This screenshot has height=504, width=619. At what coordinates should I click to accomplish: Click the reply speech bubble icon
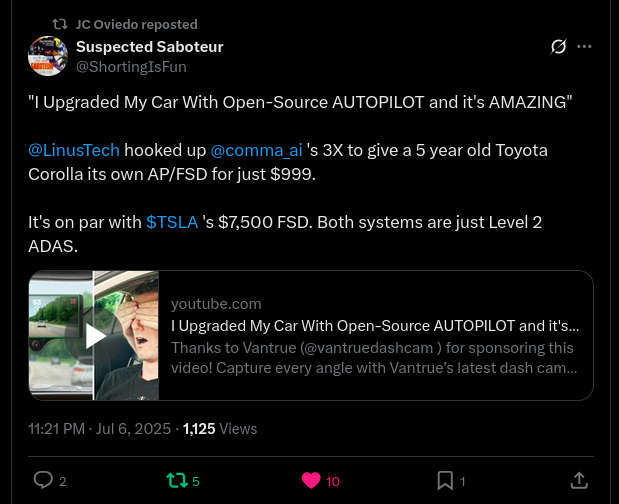click(x=43, y=480)
